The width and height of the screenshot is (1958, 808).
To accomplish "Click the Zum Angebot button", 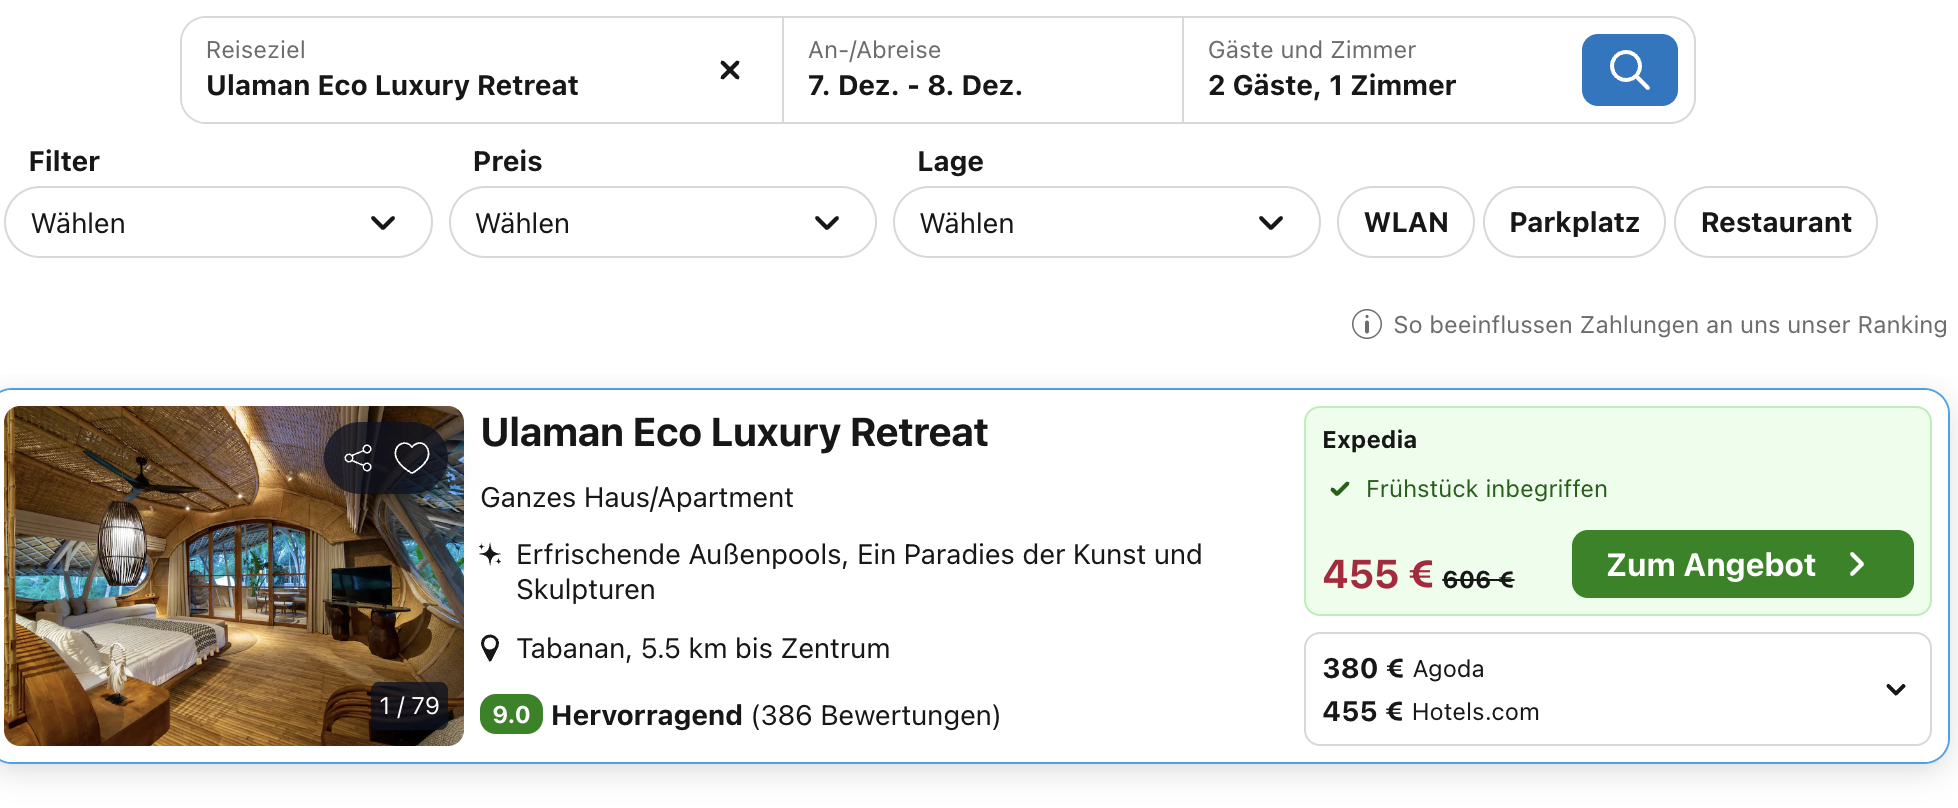I will click(1742, 565).
